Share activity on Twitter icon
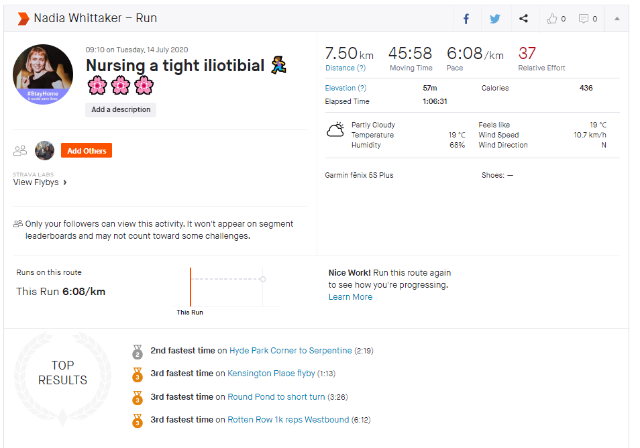 [x=495, y=19]
